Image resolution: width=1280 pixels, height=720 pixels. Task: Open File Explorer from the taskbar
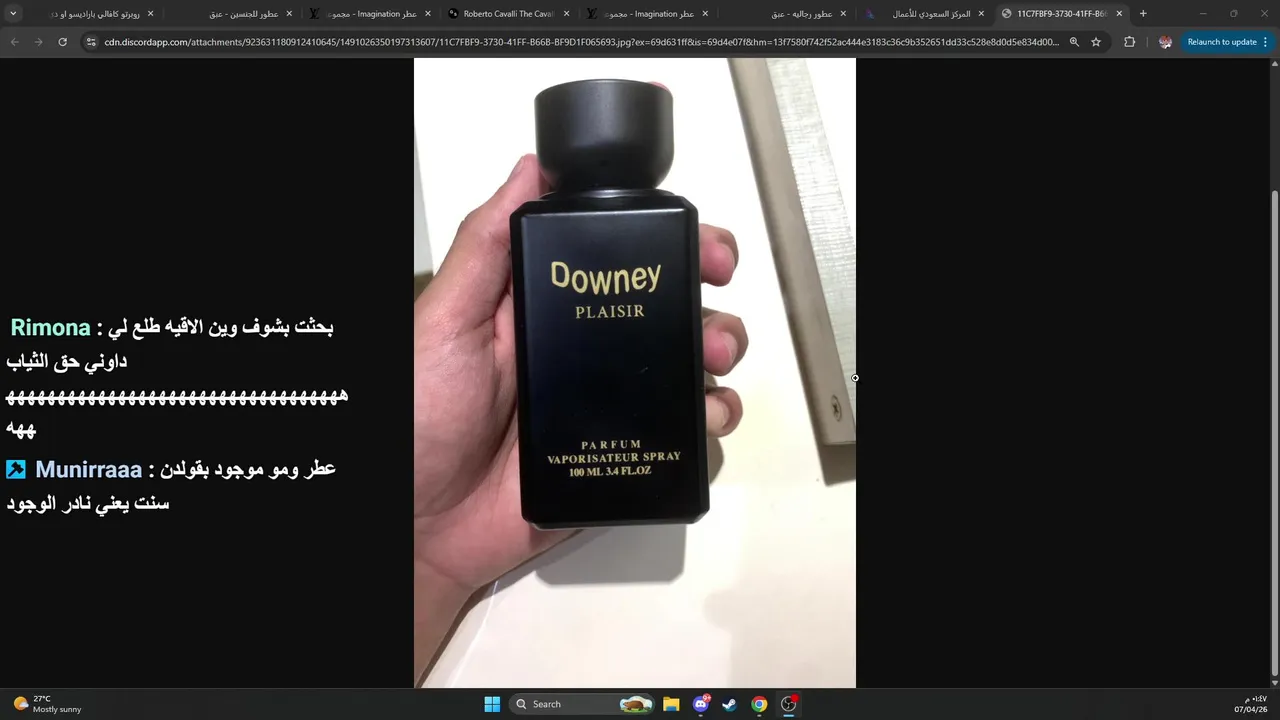(x=671, y=704)
